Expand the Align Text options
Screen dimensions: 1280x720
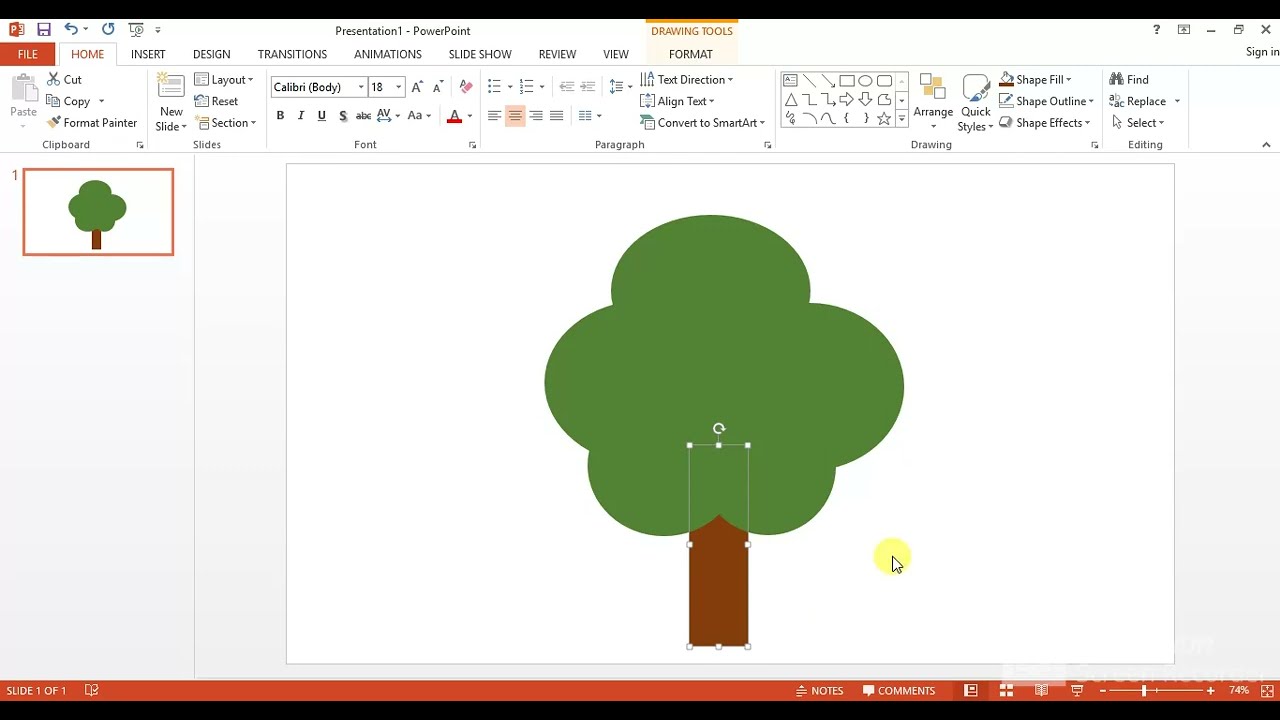(677, 101)
